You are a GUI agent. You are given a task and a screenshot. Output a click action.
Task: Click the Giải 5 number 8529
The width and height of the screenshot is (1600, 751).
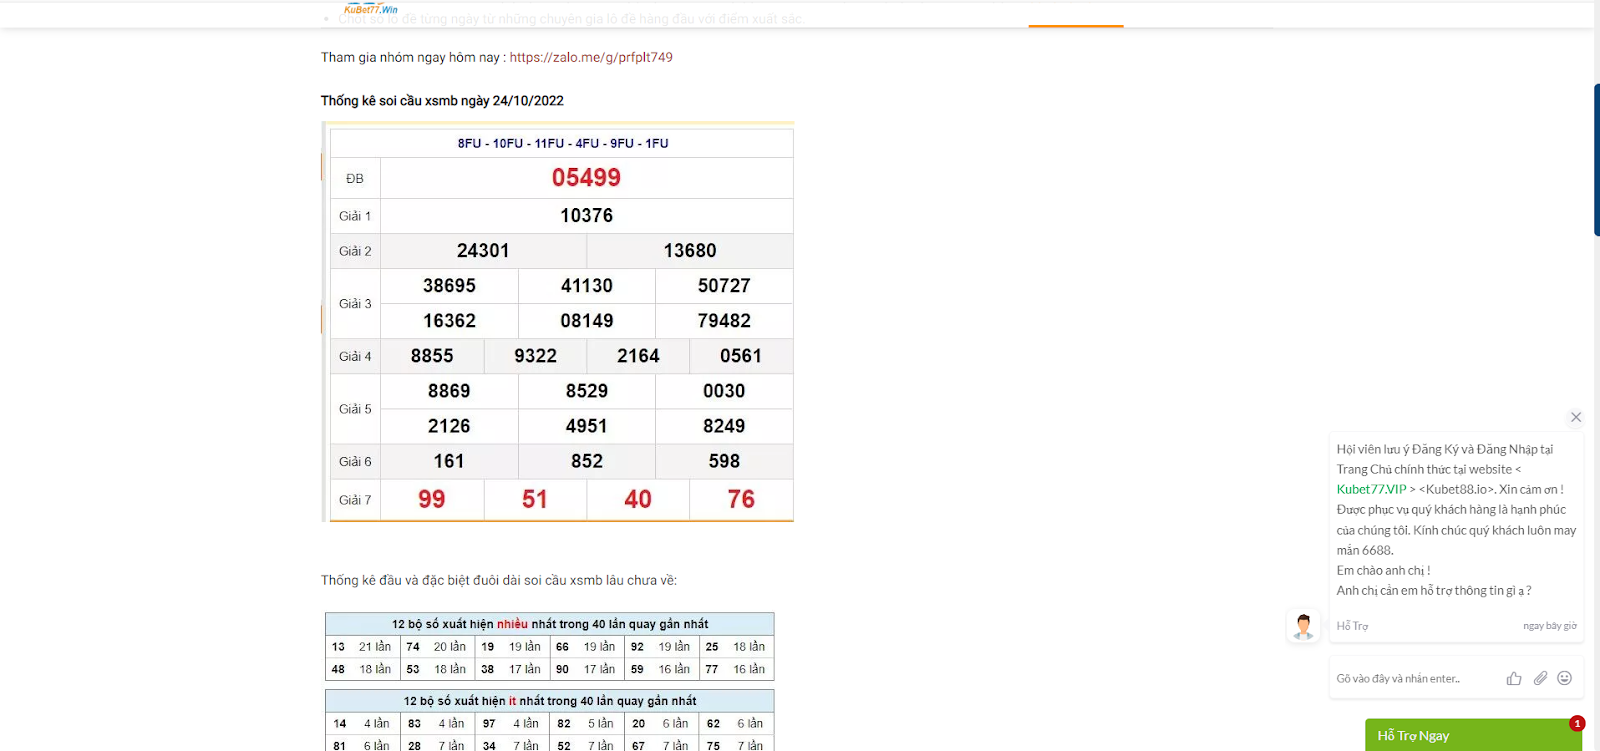tap(586, 391)
